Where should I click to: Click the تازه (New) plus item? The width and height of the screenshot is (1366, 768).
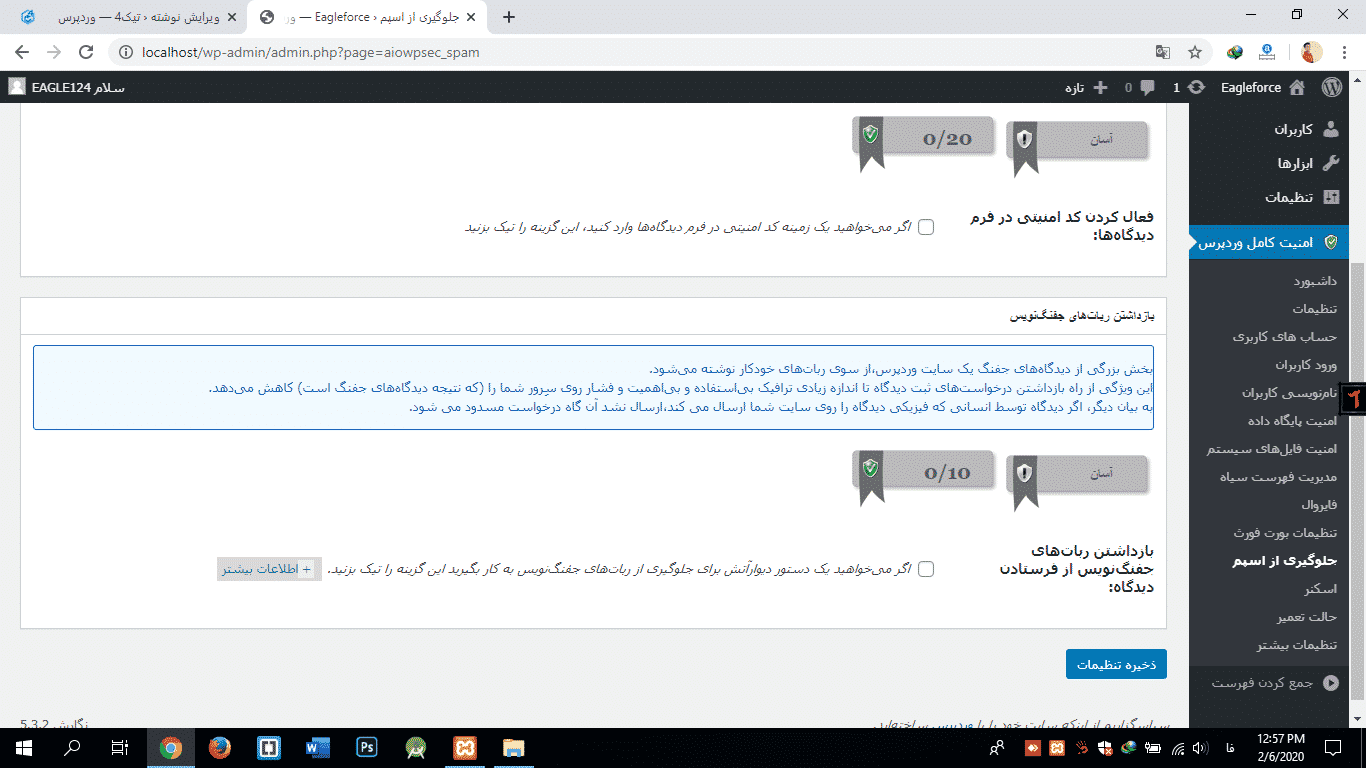pyautogui.click(x=1086, y=87)
